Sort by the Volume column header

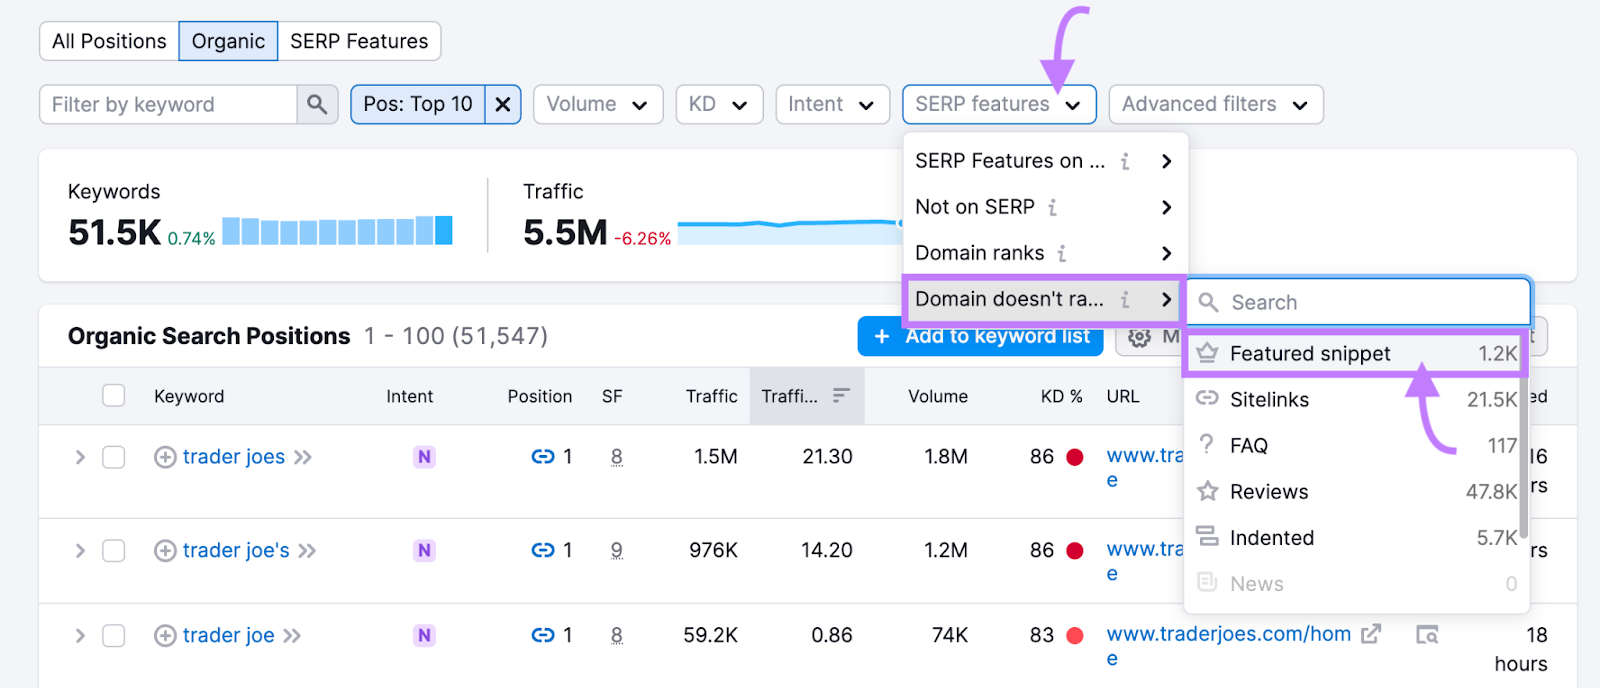937,396
